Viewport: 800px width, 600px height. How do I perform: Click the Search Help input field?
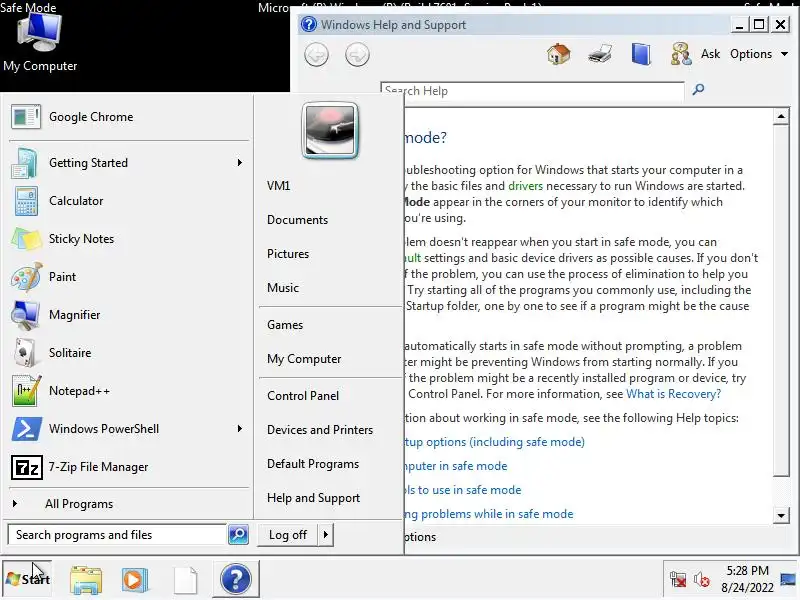click(x=532, y=91)
